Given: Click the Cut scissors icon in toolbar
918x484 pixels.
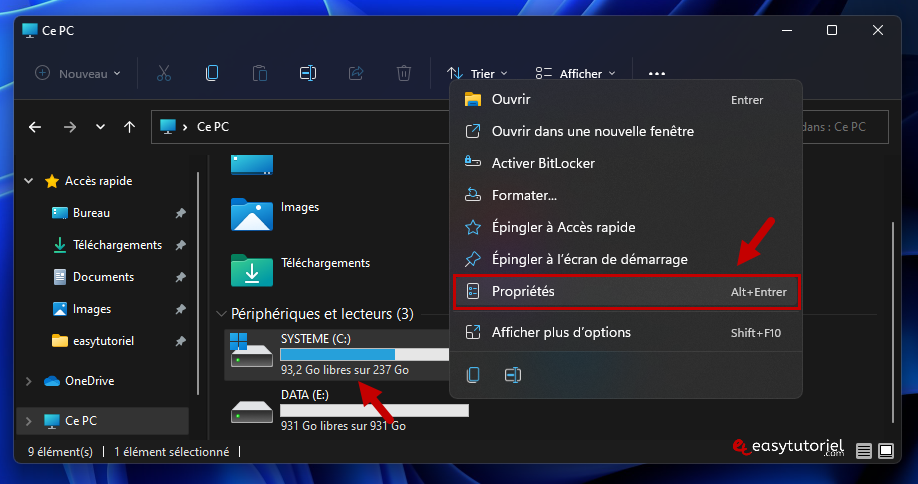Looking at the screenshot, I should click(x=164, y=73).
